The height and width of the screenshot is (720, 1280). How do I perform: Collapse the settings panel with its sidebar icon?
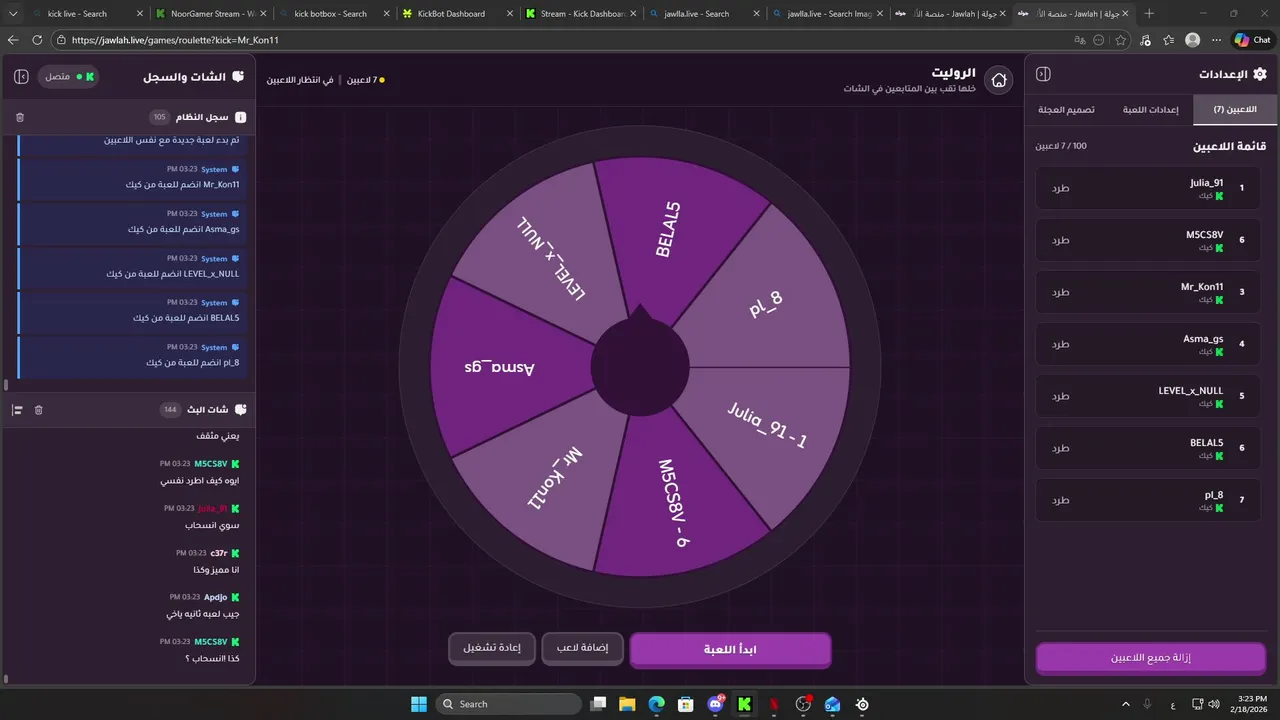[x=1043, y=74]
